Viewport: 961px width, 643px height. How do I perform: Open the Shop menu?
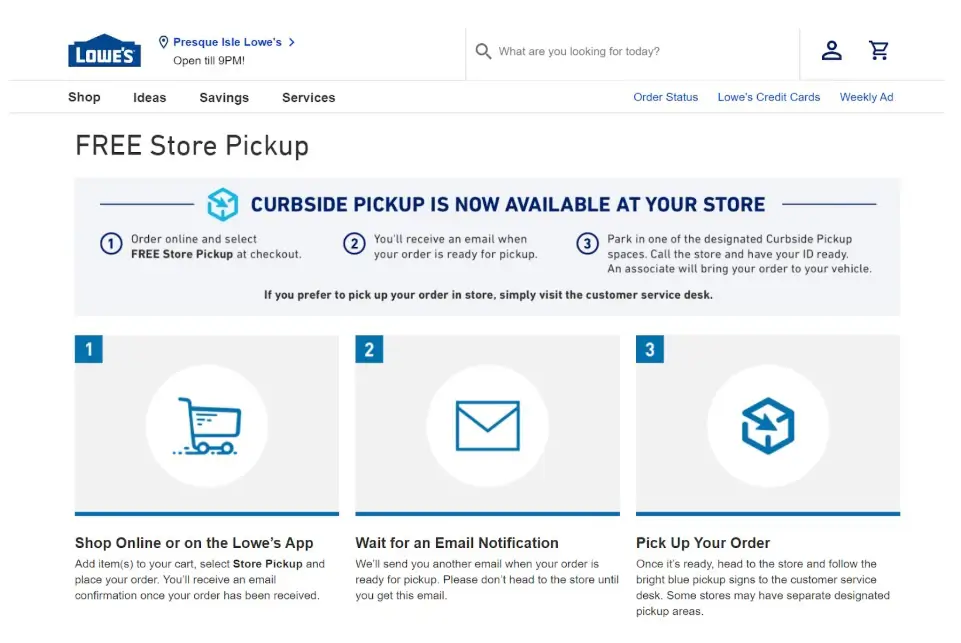pos(84,97)
